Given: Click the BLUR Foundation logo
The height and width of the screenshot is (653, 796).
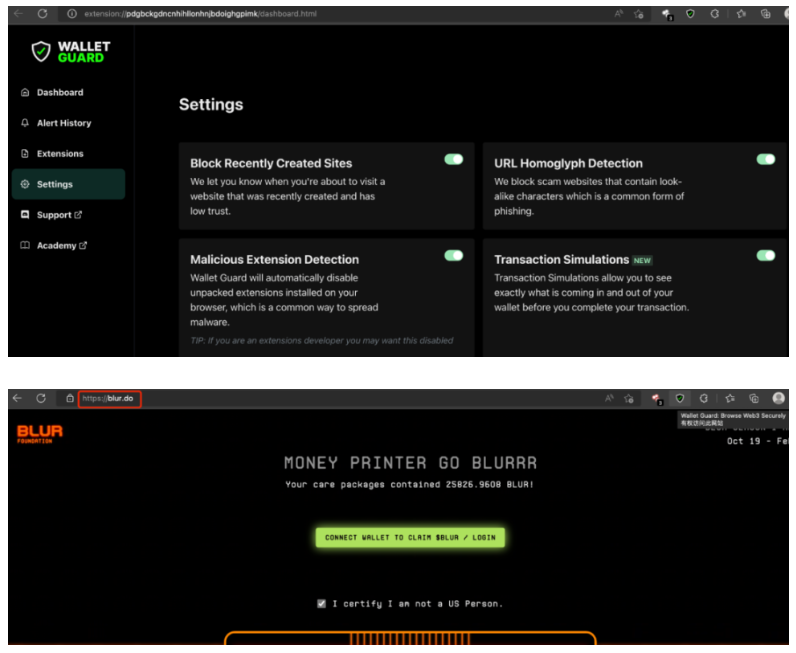Looking at the screenshot, I should (40, 433).
